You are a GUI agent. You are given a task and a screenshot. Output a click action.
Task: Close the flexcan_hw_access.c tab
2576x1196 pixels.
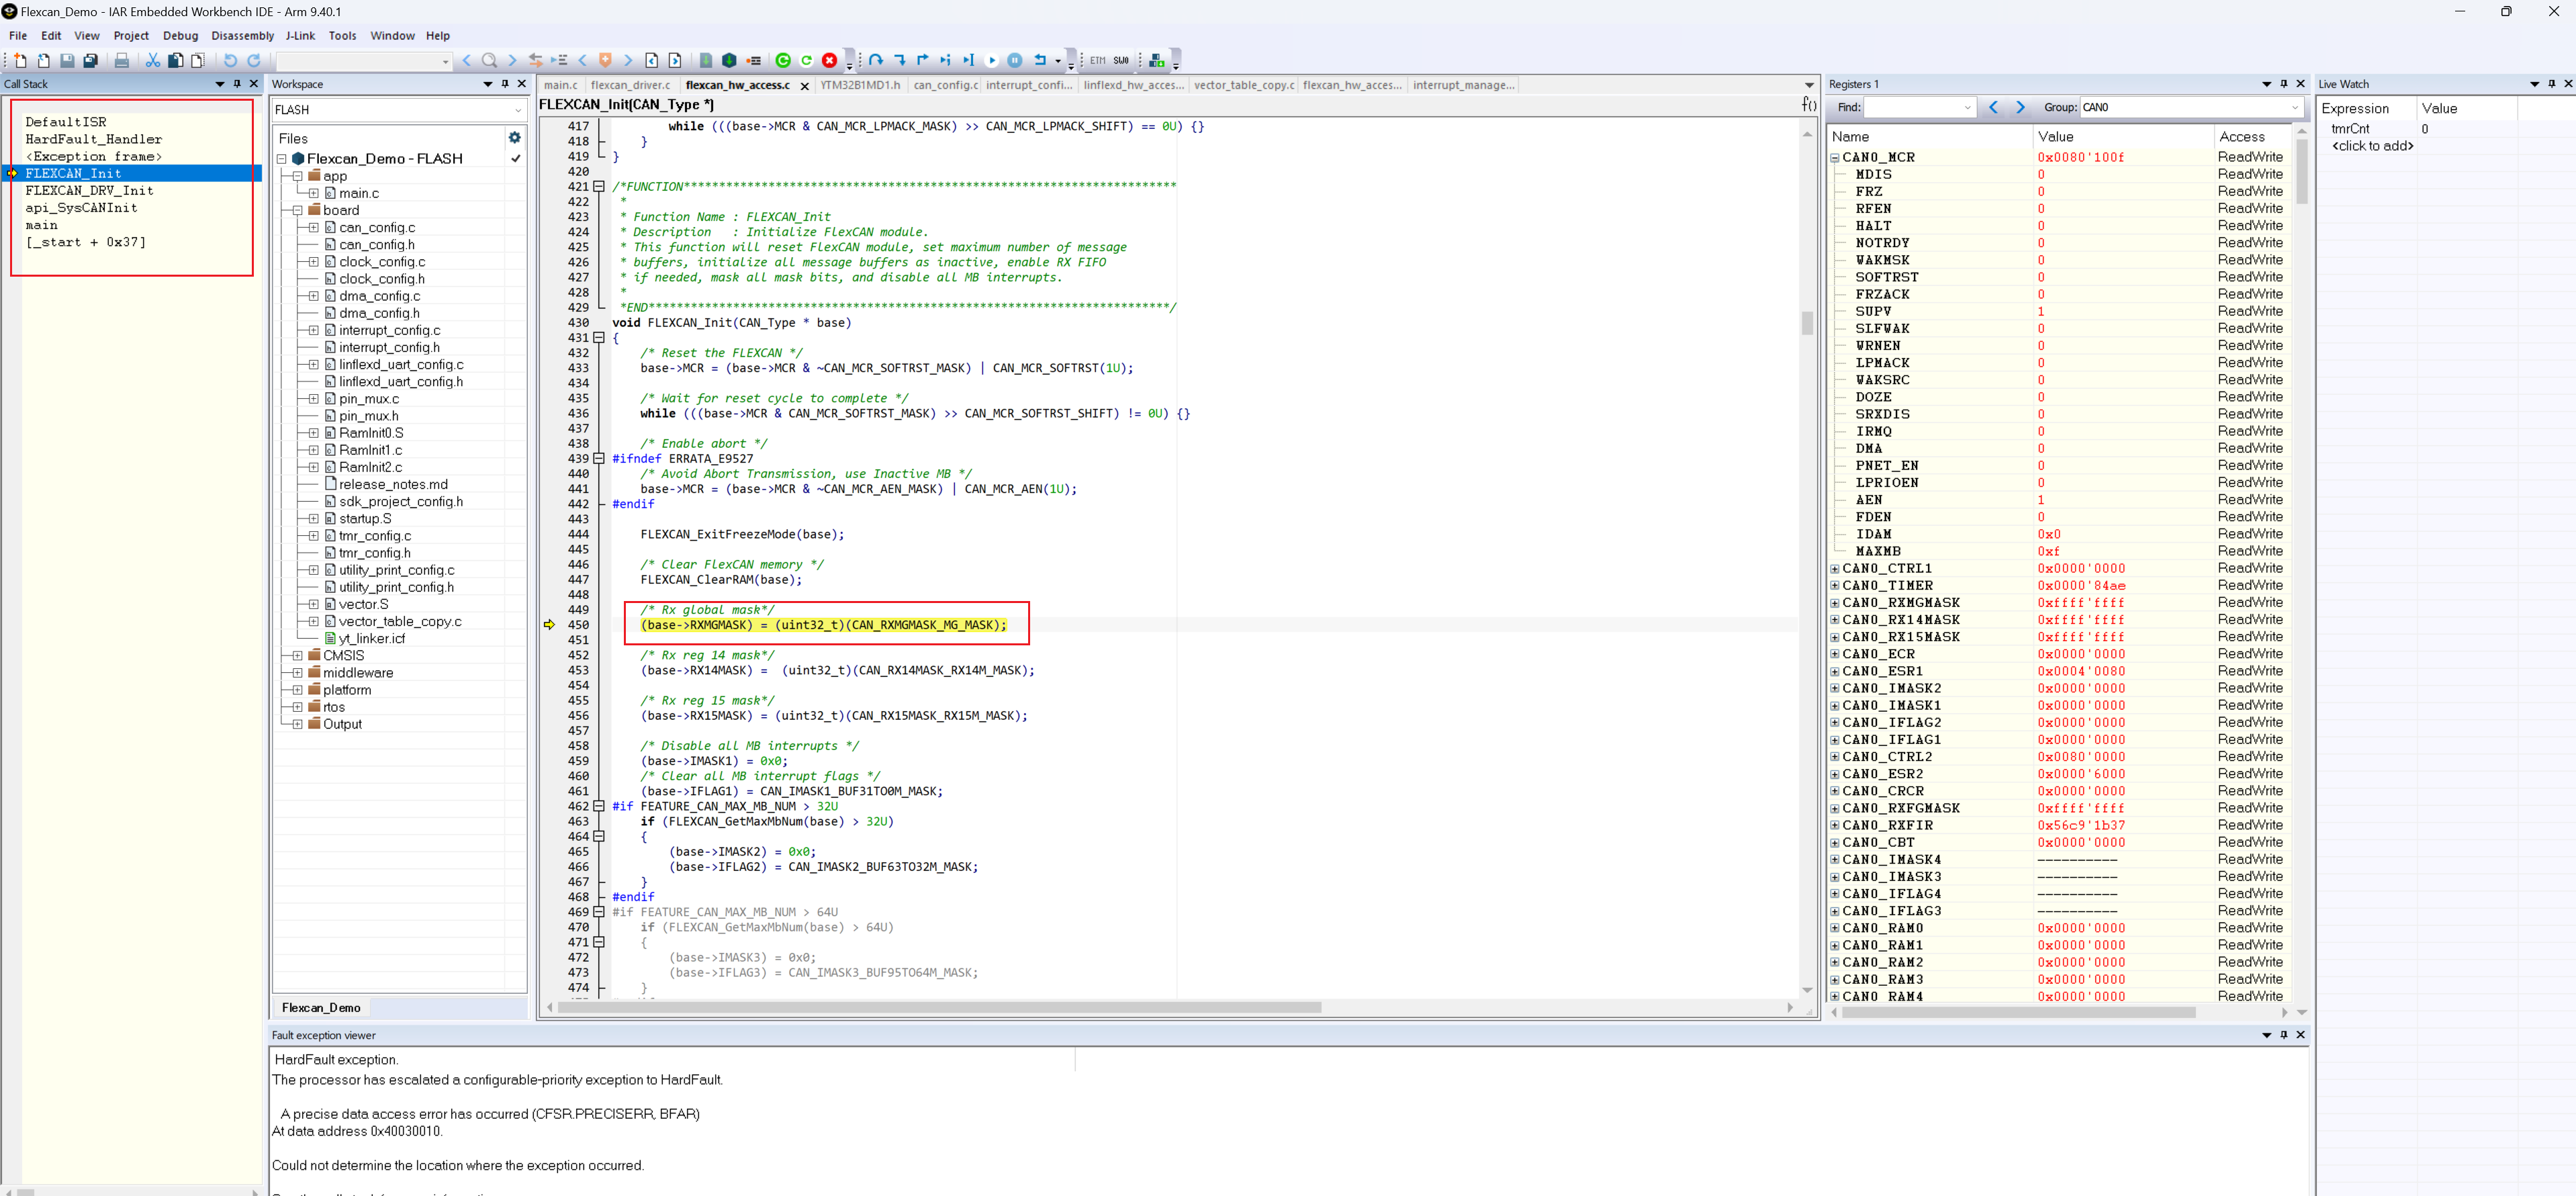coord(804,86)
